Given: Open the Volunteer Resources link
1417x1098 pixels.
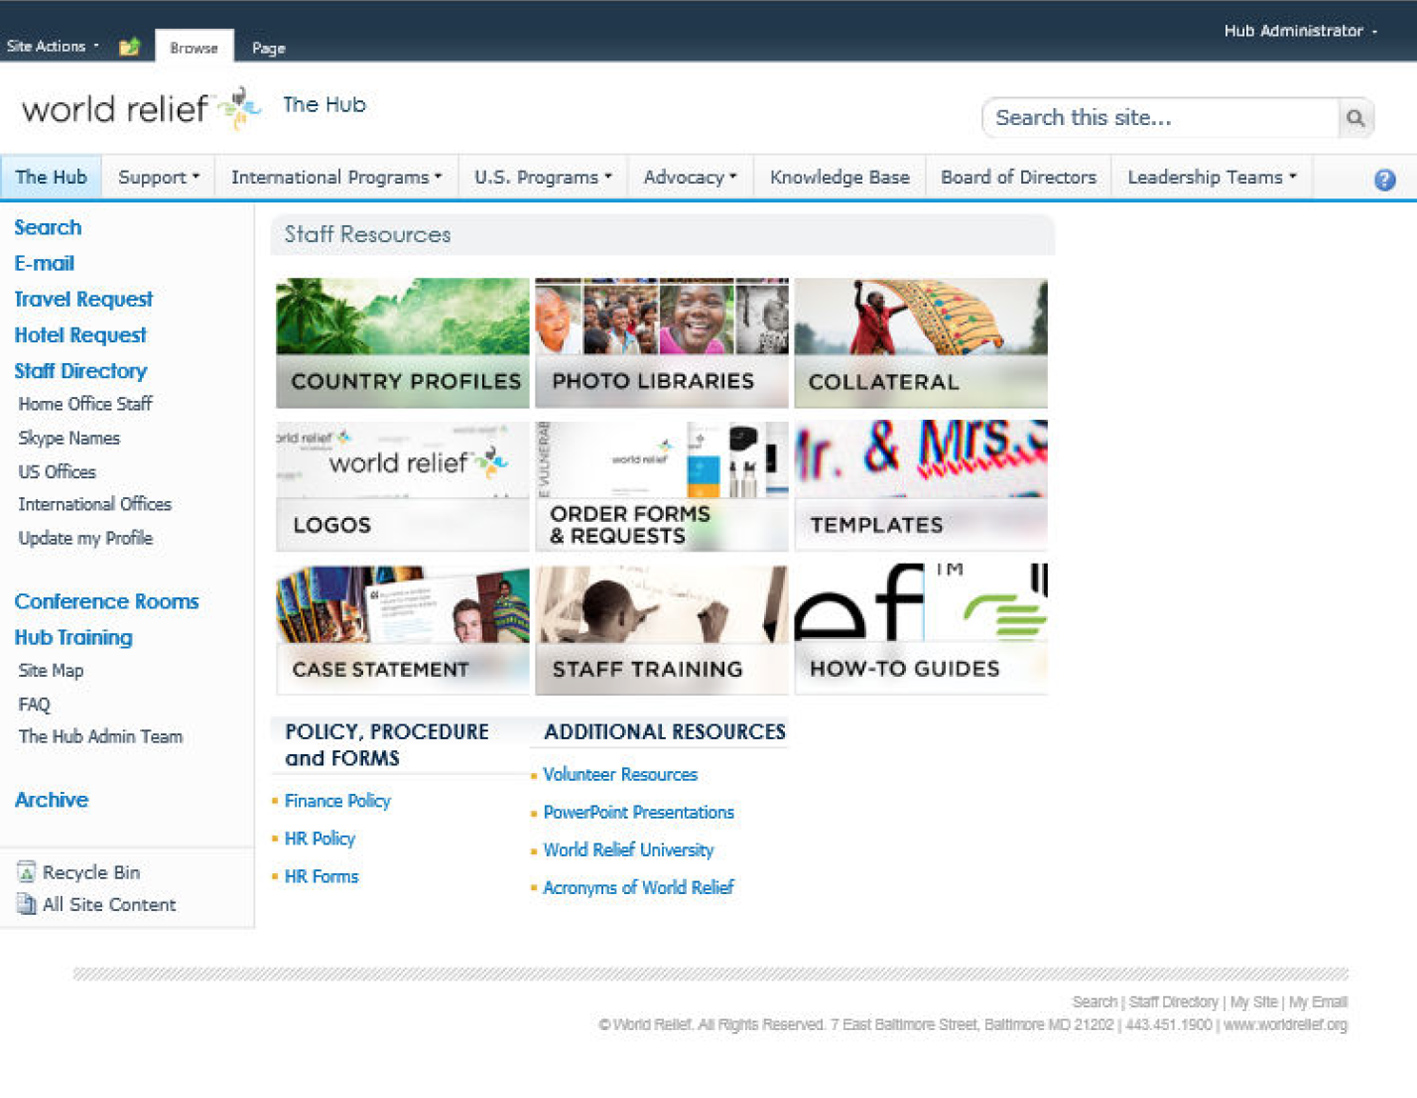Looking at the screenshot, I should click(620, 775).
